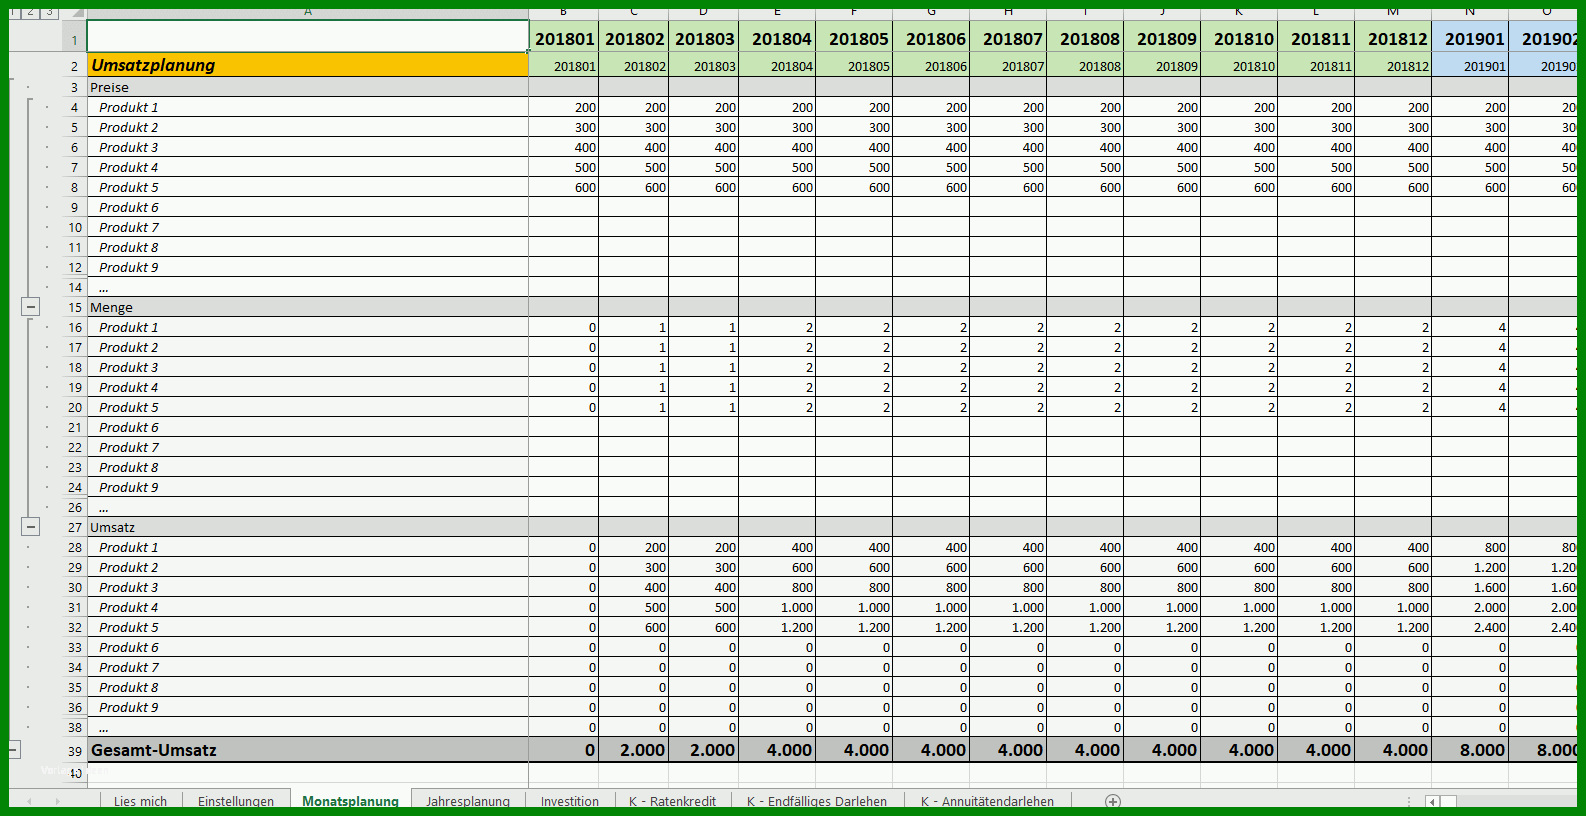Screen dimensions: 1586x816
Task: Click the large 201801 header cell
Action: coord(564,38)
